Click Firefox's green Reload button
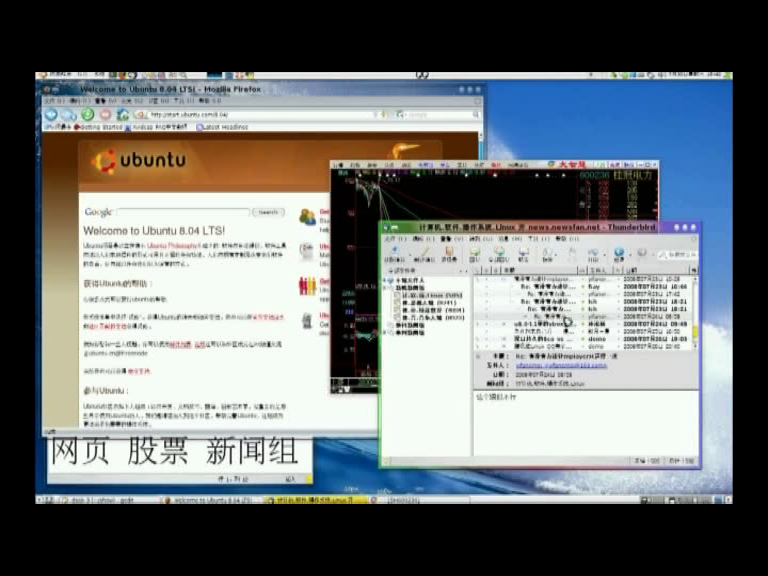768x576 pixels. point(88,115)
